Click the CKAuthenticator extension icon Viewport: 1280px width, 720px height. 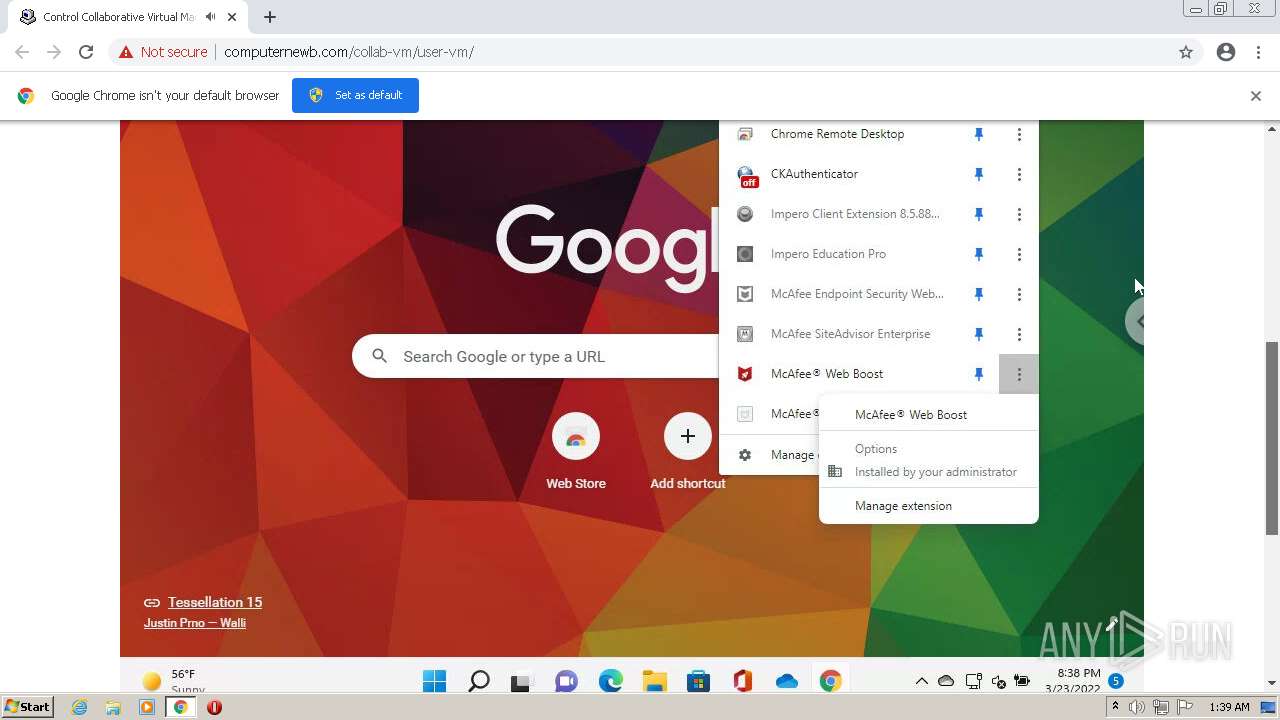746,176
